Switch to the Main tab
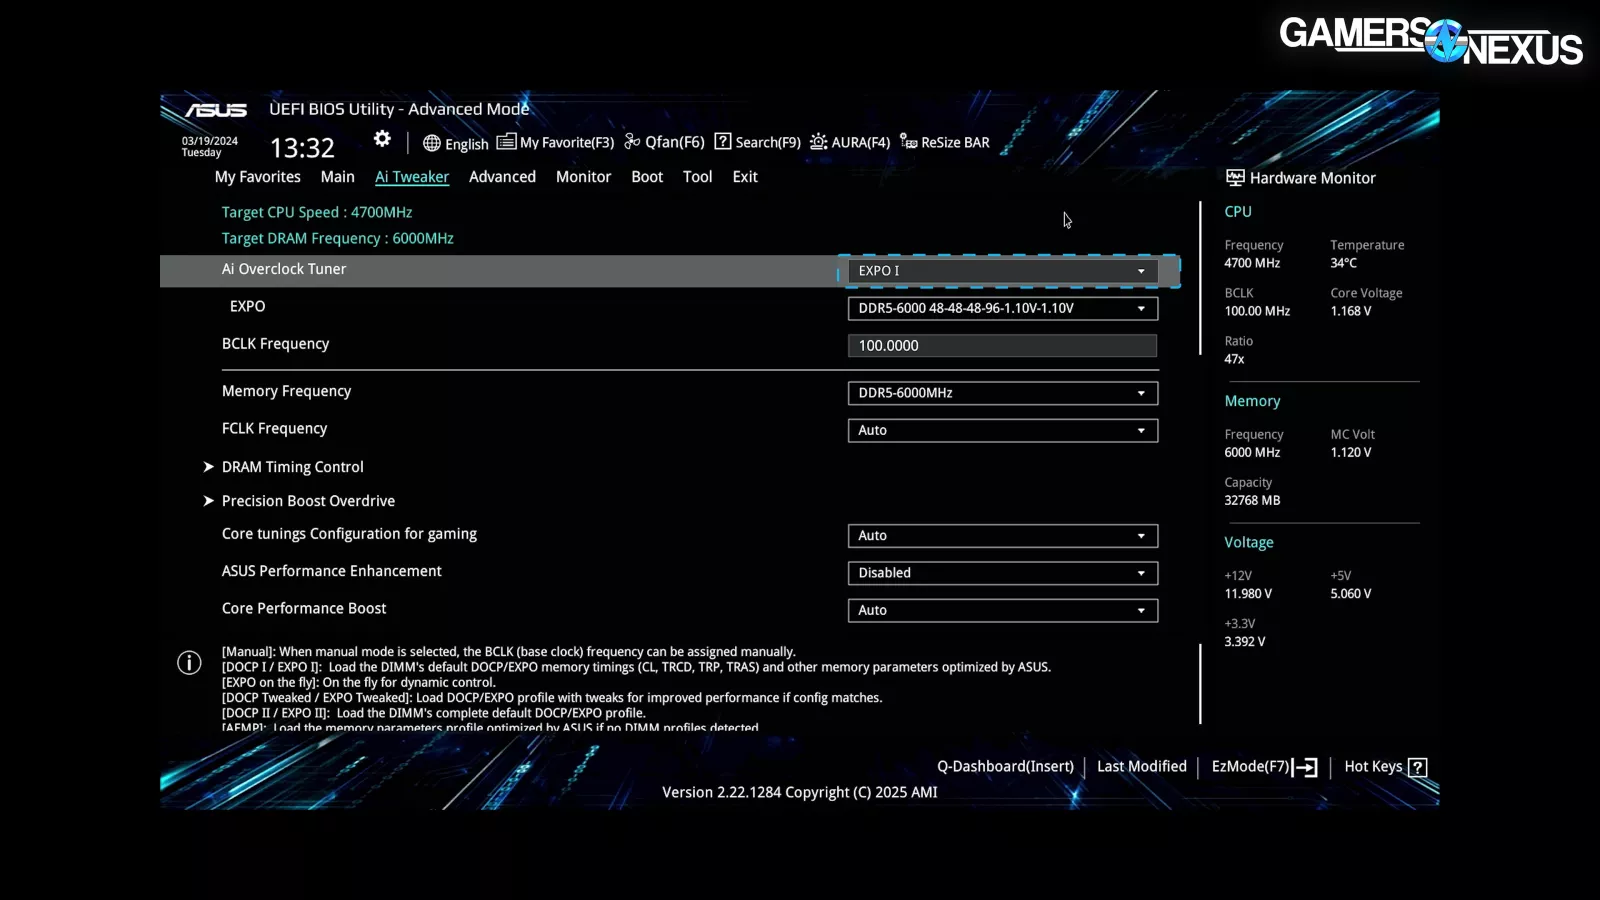1600x900 pixels. pos(338,177)
